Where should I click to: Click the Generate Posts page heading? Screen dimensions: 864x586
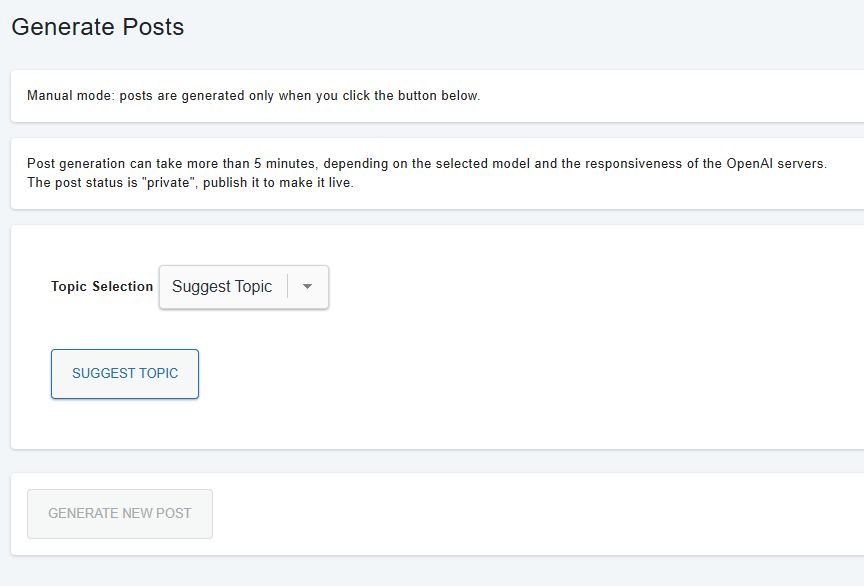[98, 27]
